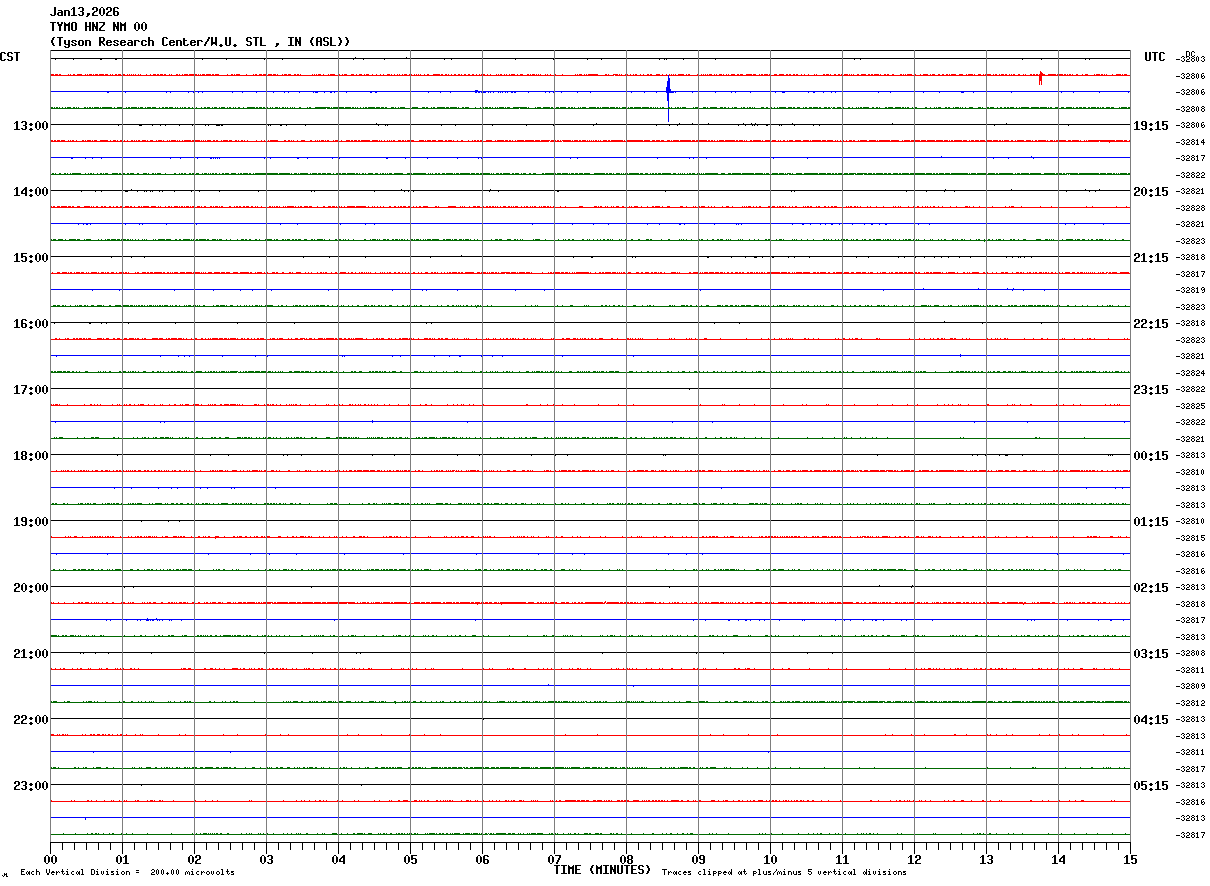Screen dimensions: 1210x886
Task: Click the 15 minute tick label
Action: (x=1129, y=859)
